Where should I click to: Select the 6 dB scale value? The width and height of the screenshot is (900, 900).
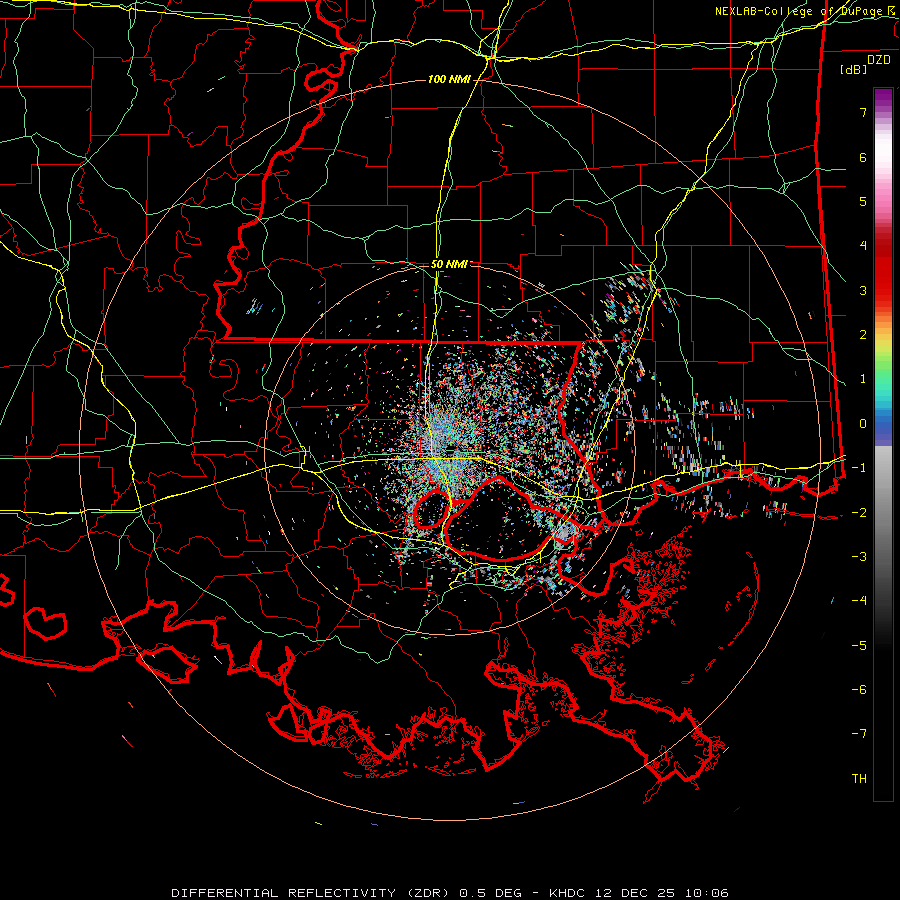pyautogui.click(x=863, y=157)
